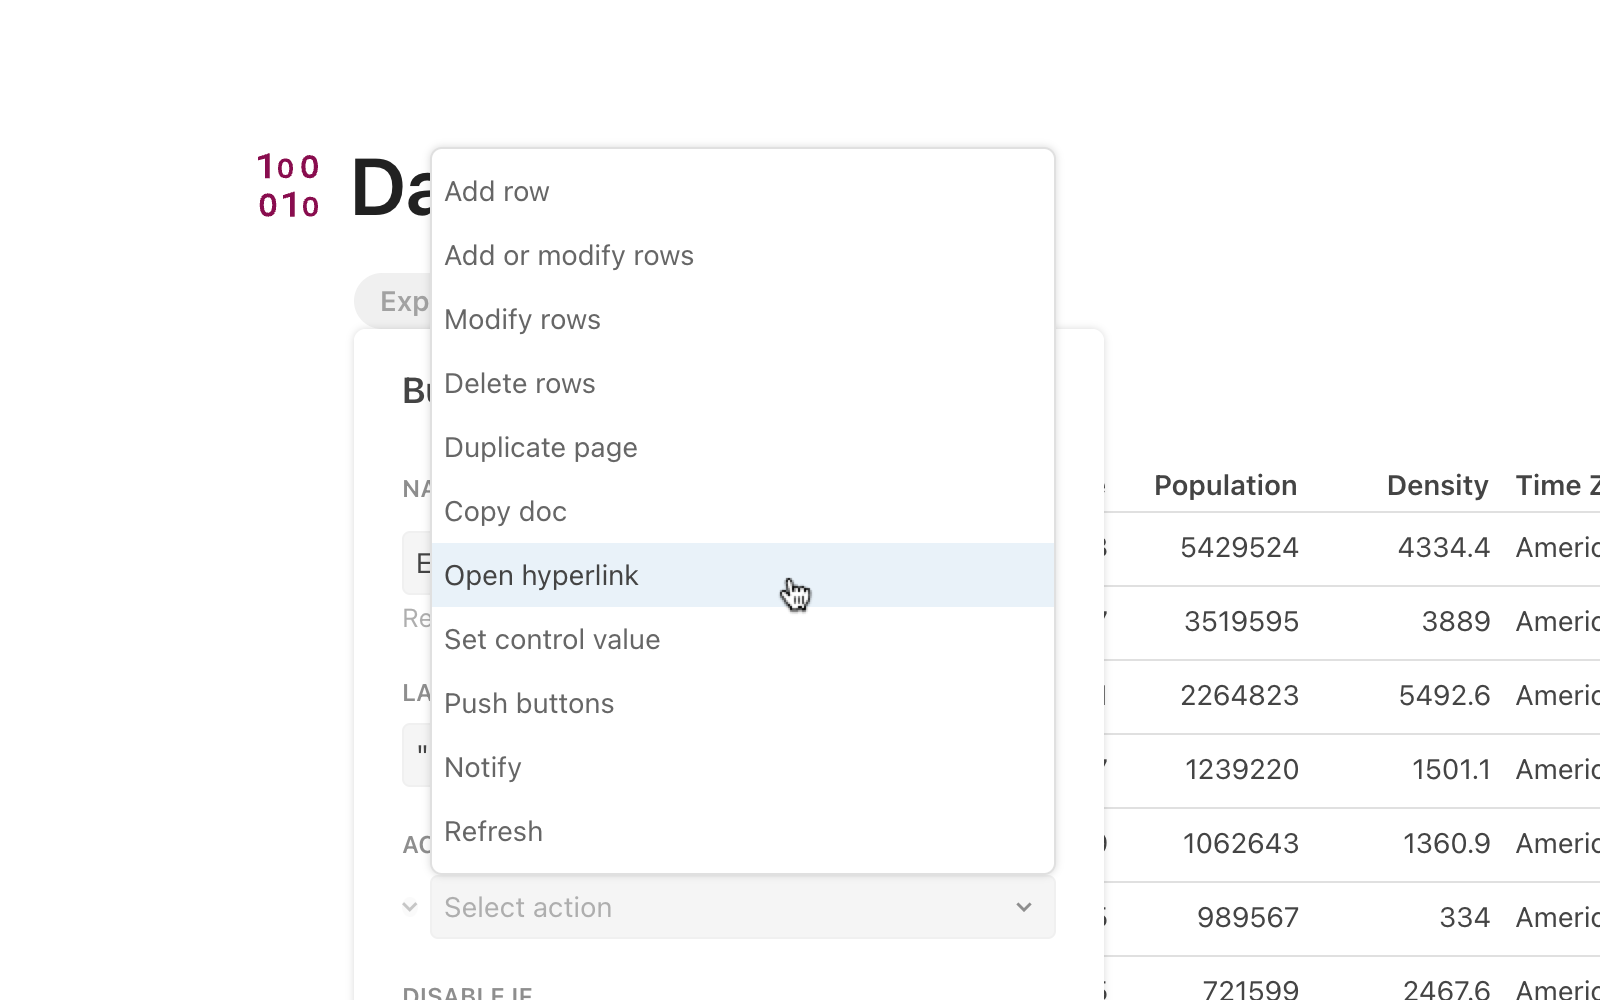The width and height of the screenshot is (1600, 1000).
Task: Choose "Set control value" from the list
Action: [552, 639]
